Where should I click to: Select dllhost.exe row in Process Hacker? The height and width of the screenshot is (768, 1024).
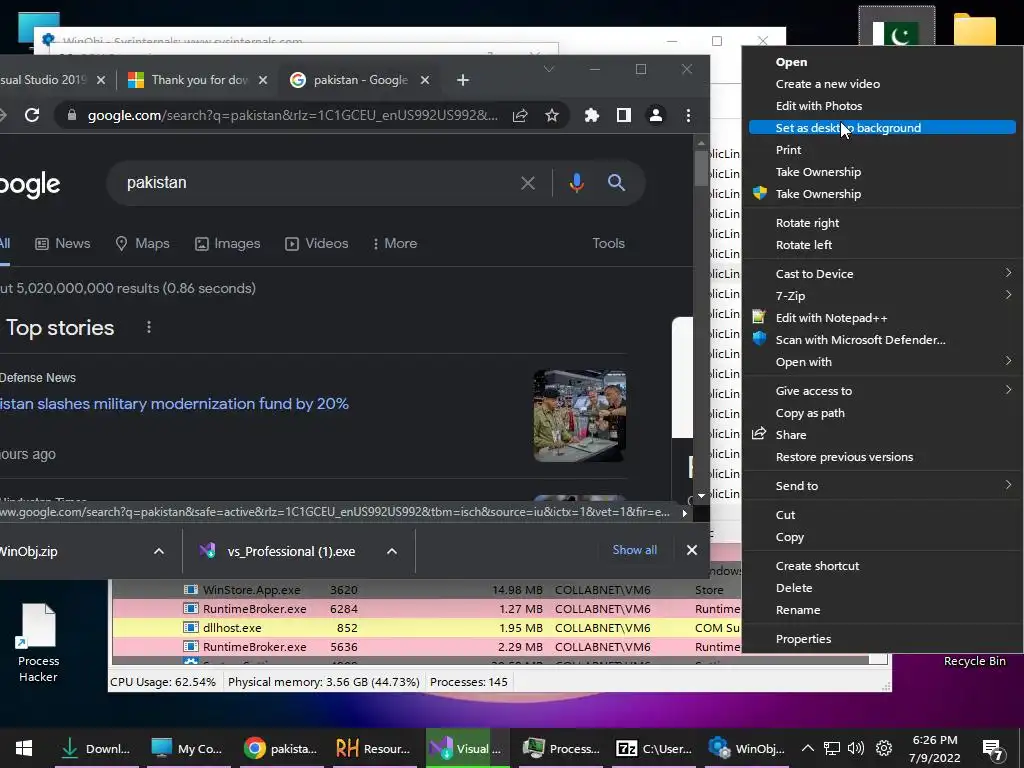pyautogui.click(x=426, y=628)
